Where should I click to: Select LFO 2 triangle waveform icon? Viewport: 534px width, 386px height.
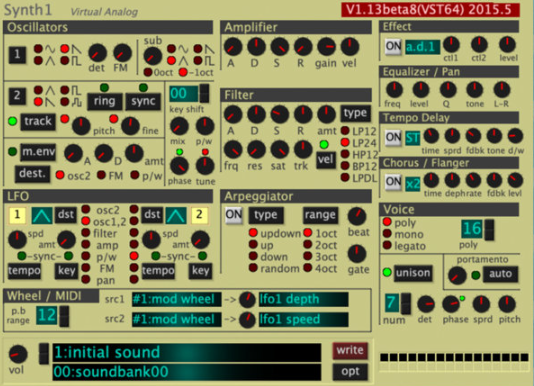coord(176,215)
